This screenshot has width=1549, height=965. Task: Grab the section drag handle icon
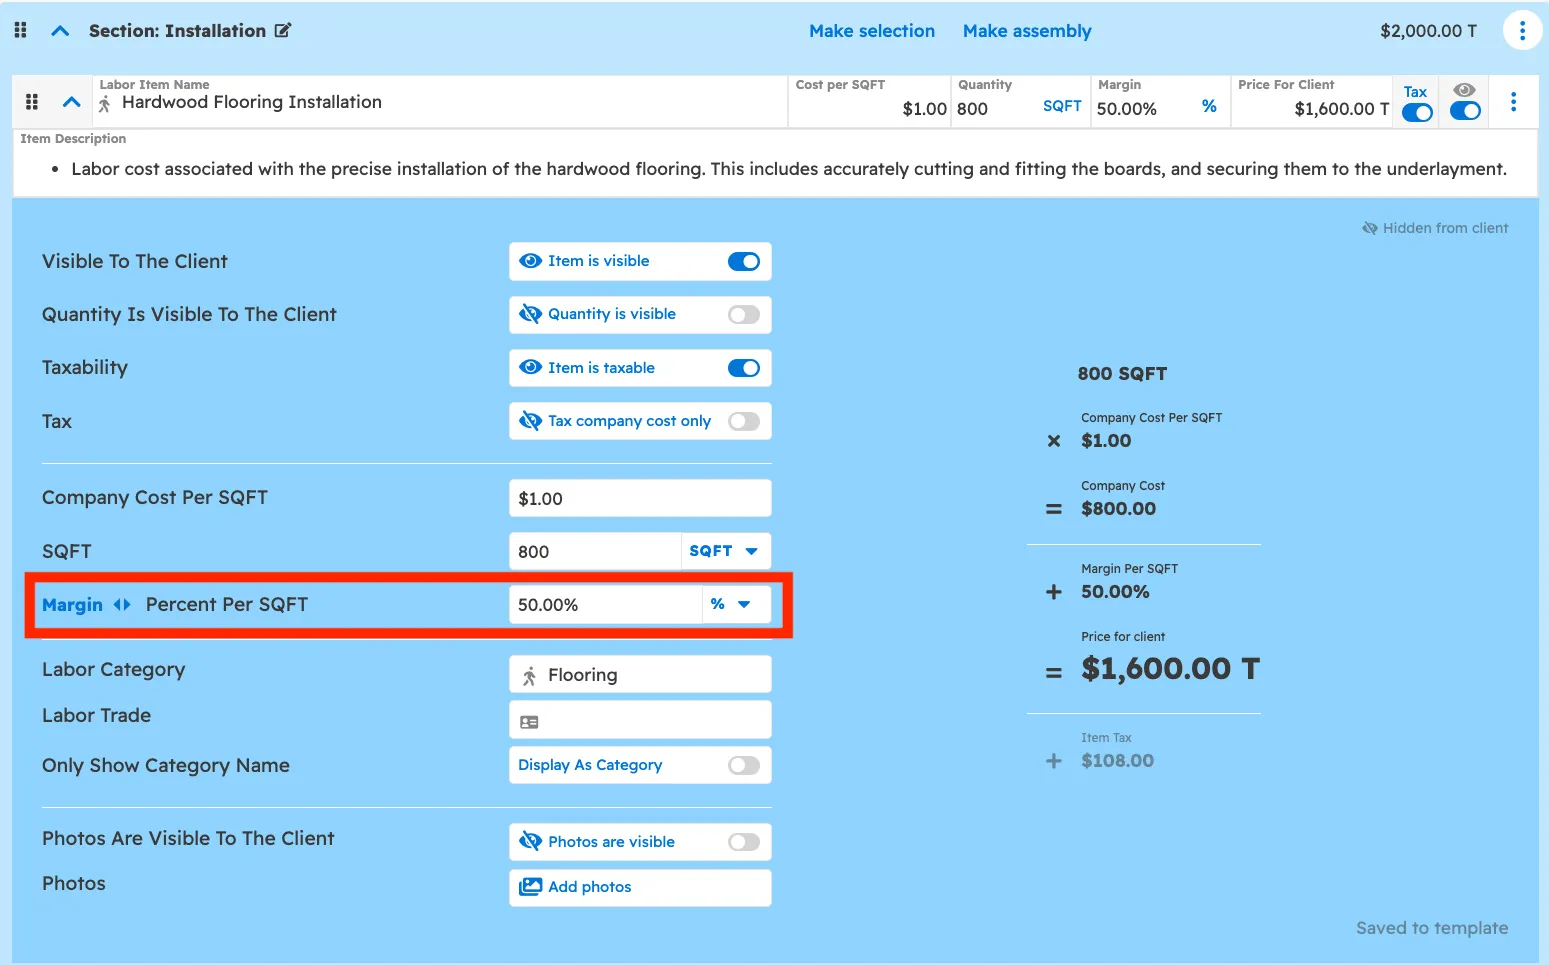point(20,31)
